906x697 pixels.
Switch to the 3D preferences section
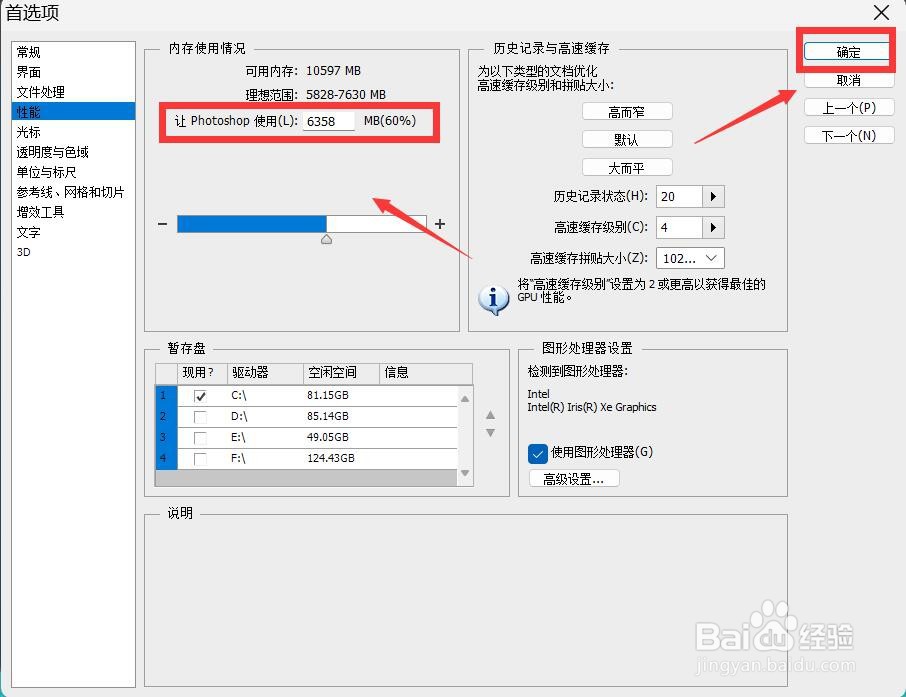click(28, 252)
